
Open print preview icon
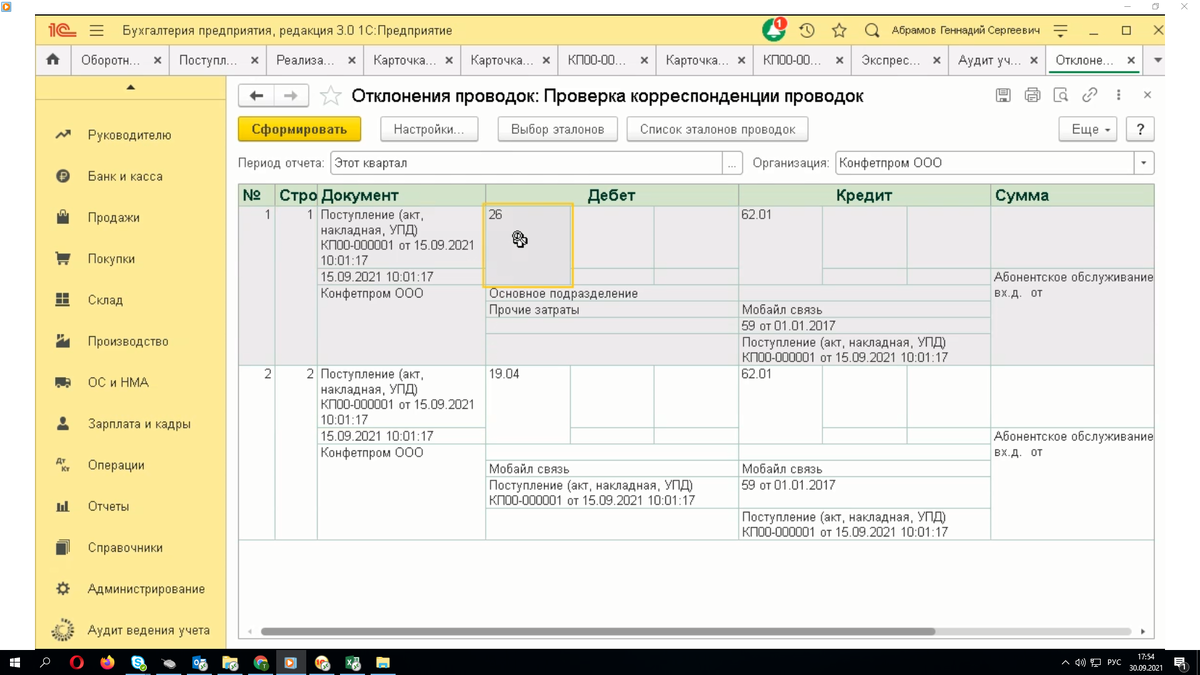[1061, 95]
